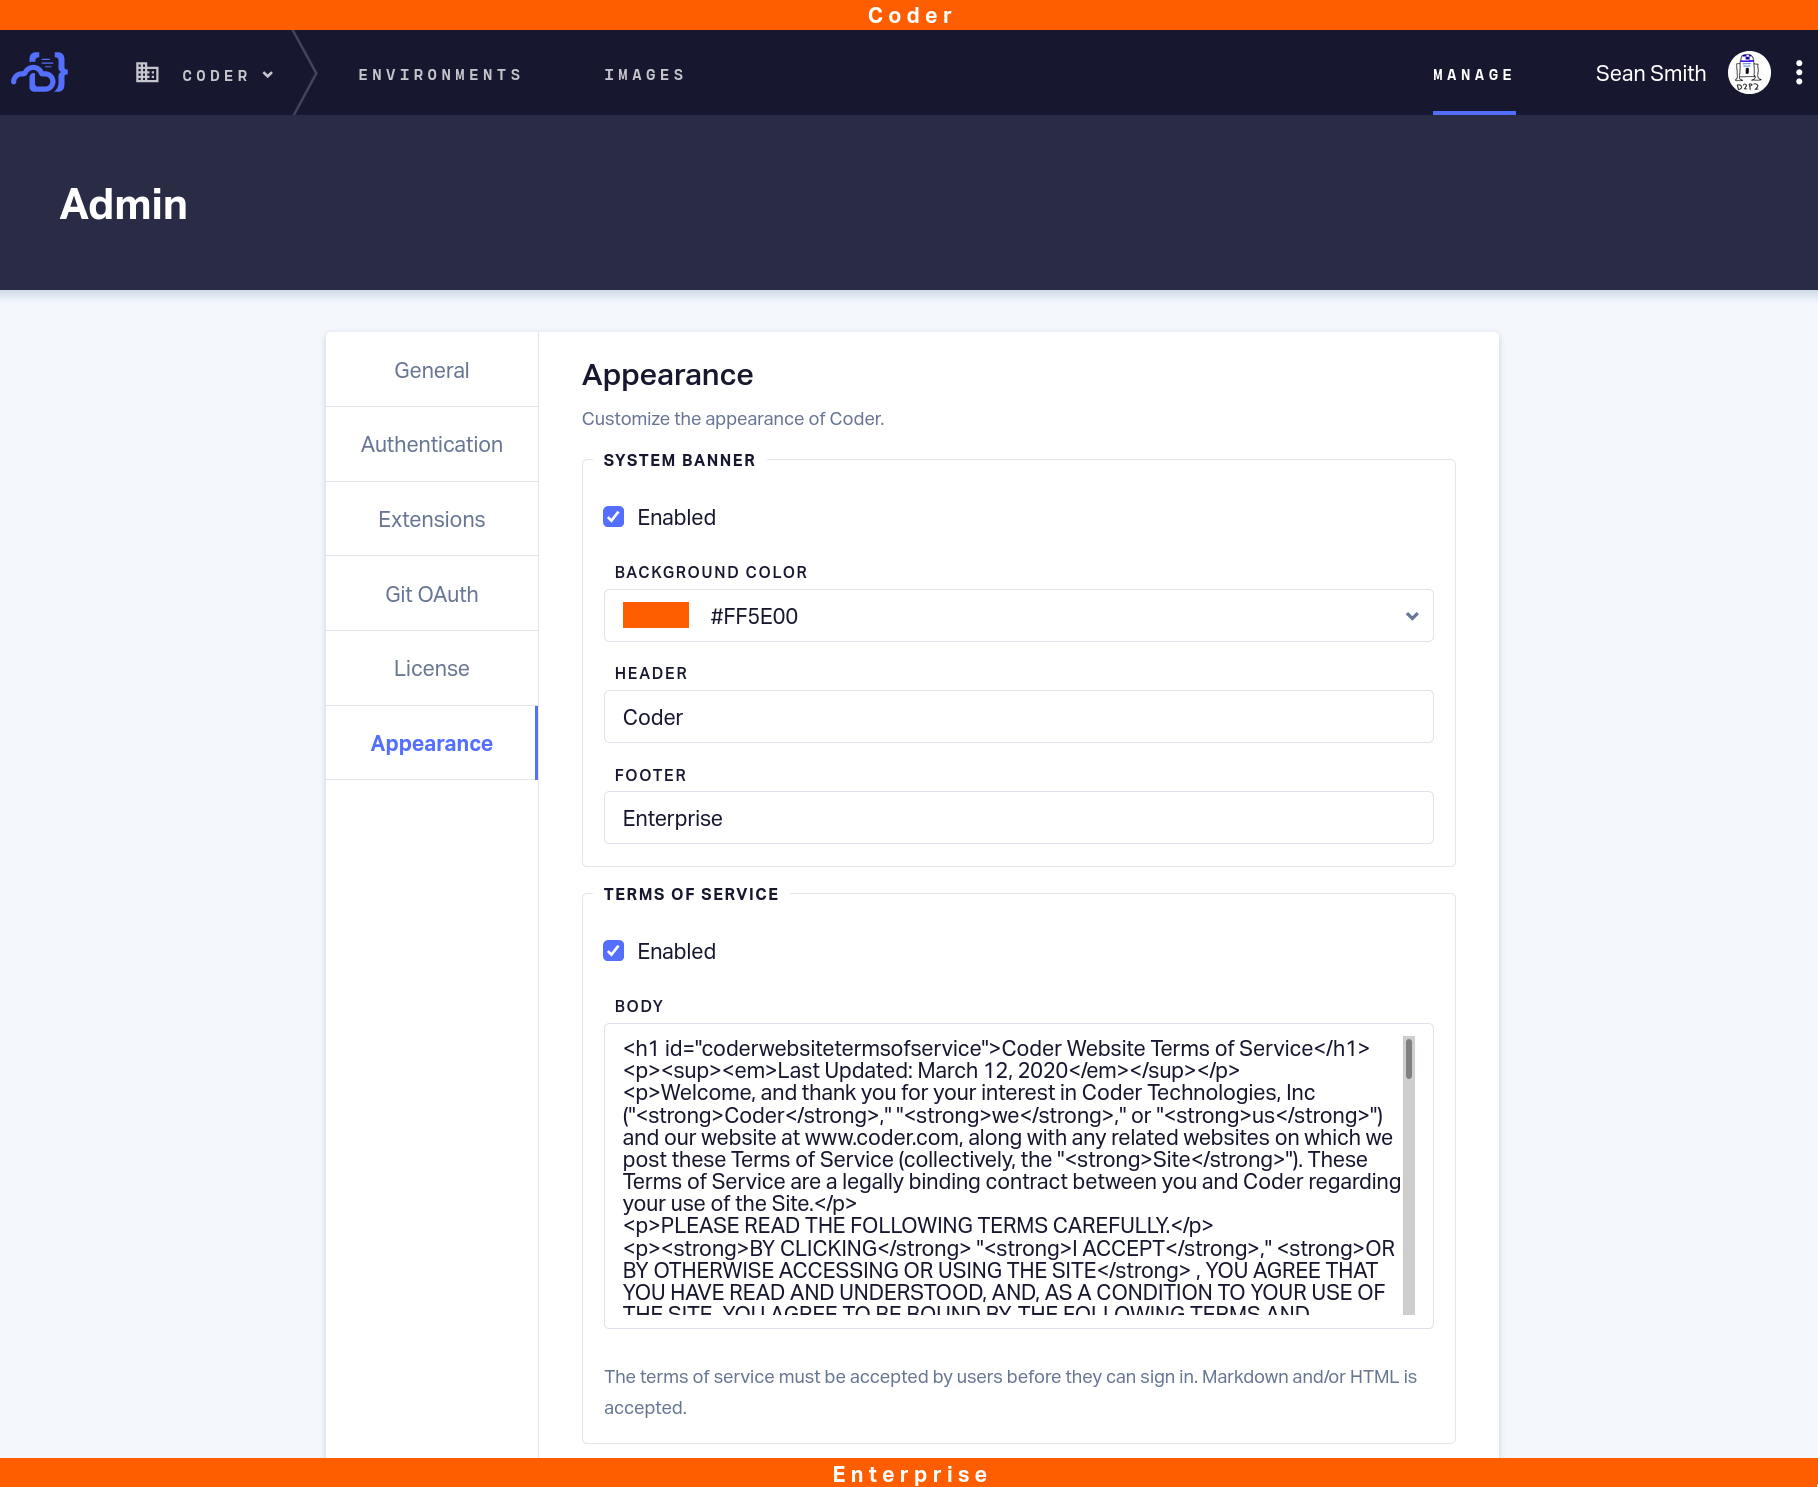Click the terms of service help text
This screenshot has height=1487, width=1818.
(x=1010, y=1392)
